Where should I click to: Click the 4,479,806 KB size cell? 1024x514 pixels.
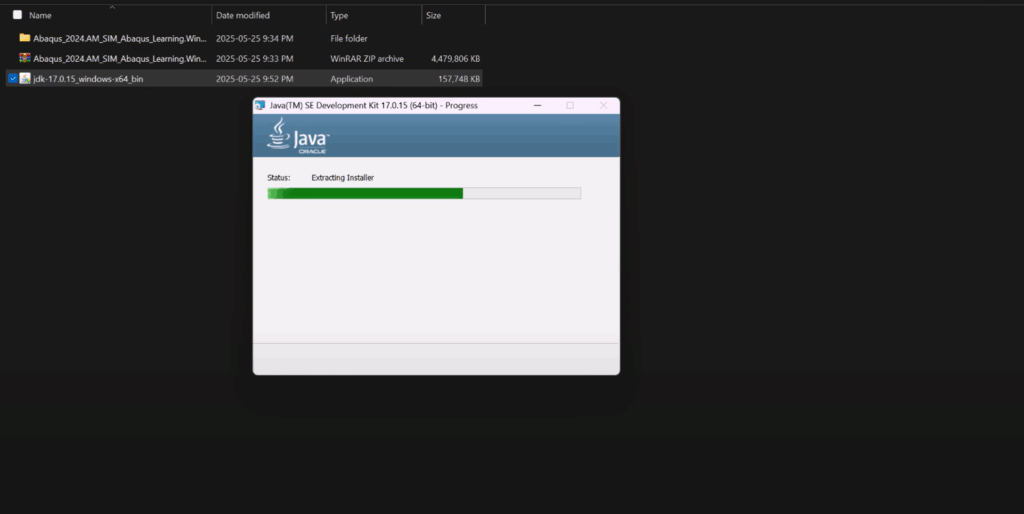(x=455, y=59)
